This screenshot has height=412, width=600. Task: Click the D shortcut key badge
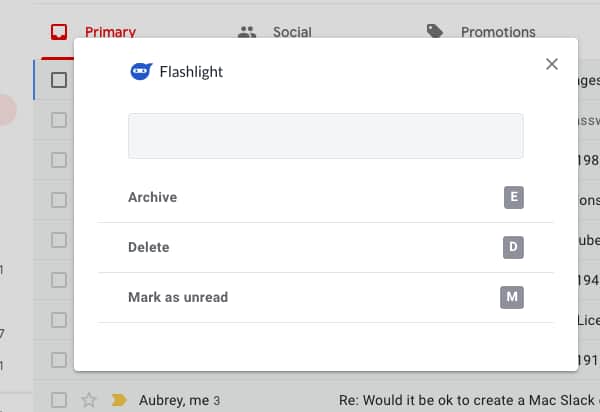(x=513, y=248)
